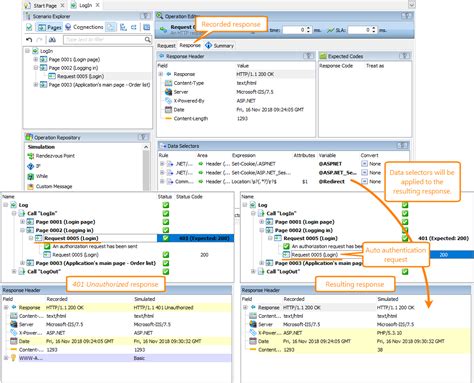
Task: Click the 'Status Code' column header in left log
Action: click(x=189, y=197)
